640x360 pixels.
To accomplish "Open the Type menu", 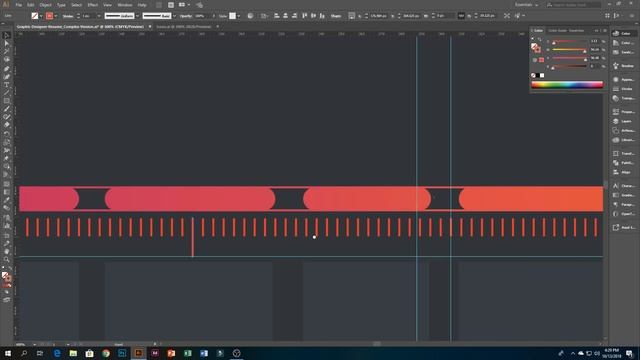I will (x=61, y=5).
